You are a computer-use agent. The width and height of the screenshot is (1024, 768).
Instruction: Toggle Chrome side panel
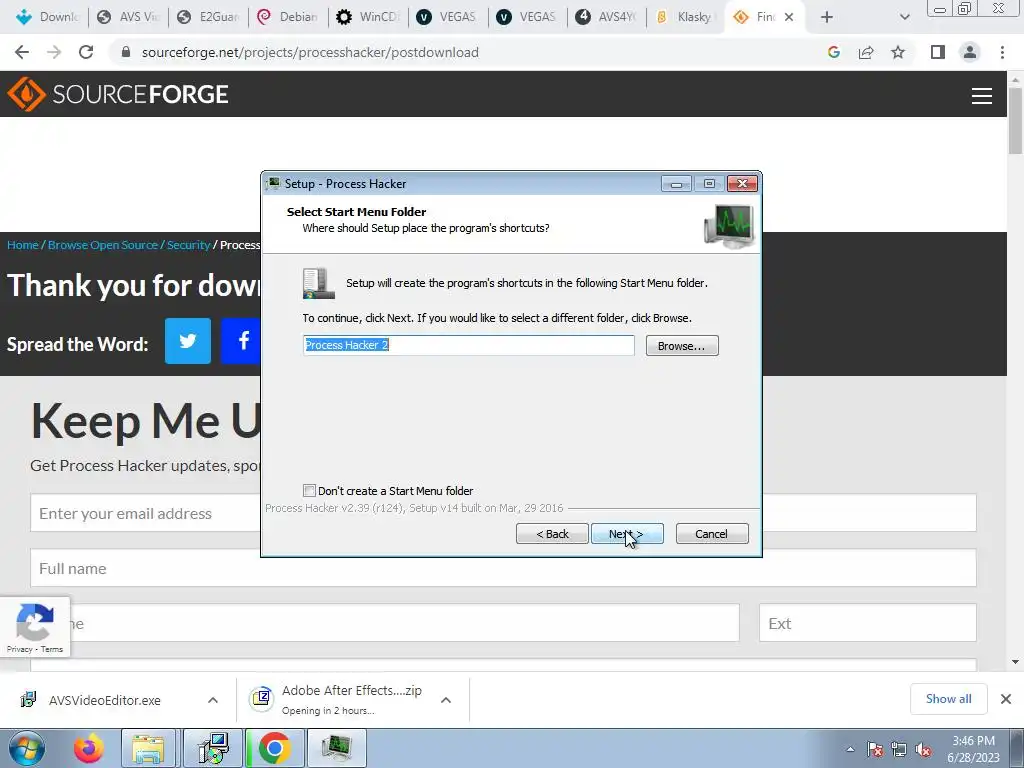click(938, 52)
